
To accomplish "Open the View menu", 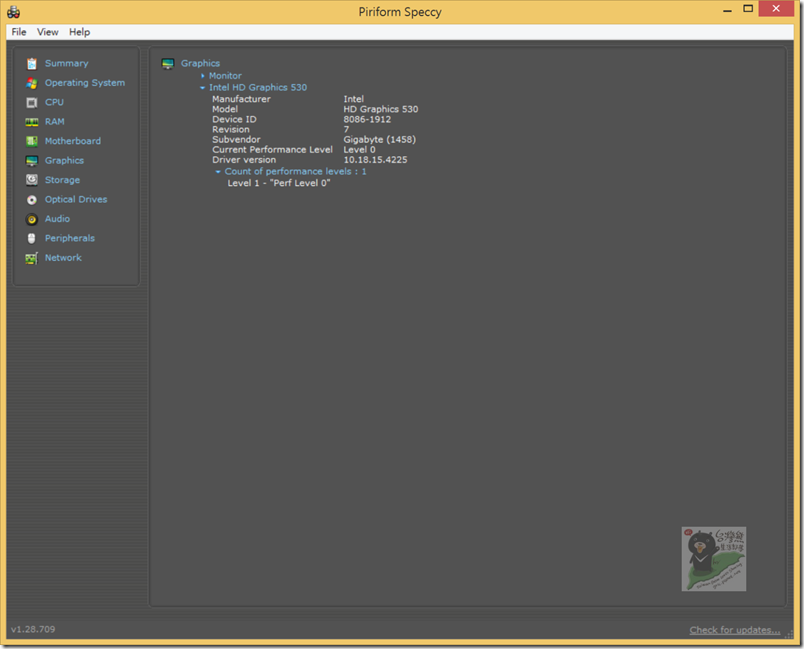I will point(48,32).
